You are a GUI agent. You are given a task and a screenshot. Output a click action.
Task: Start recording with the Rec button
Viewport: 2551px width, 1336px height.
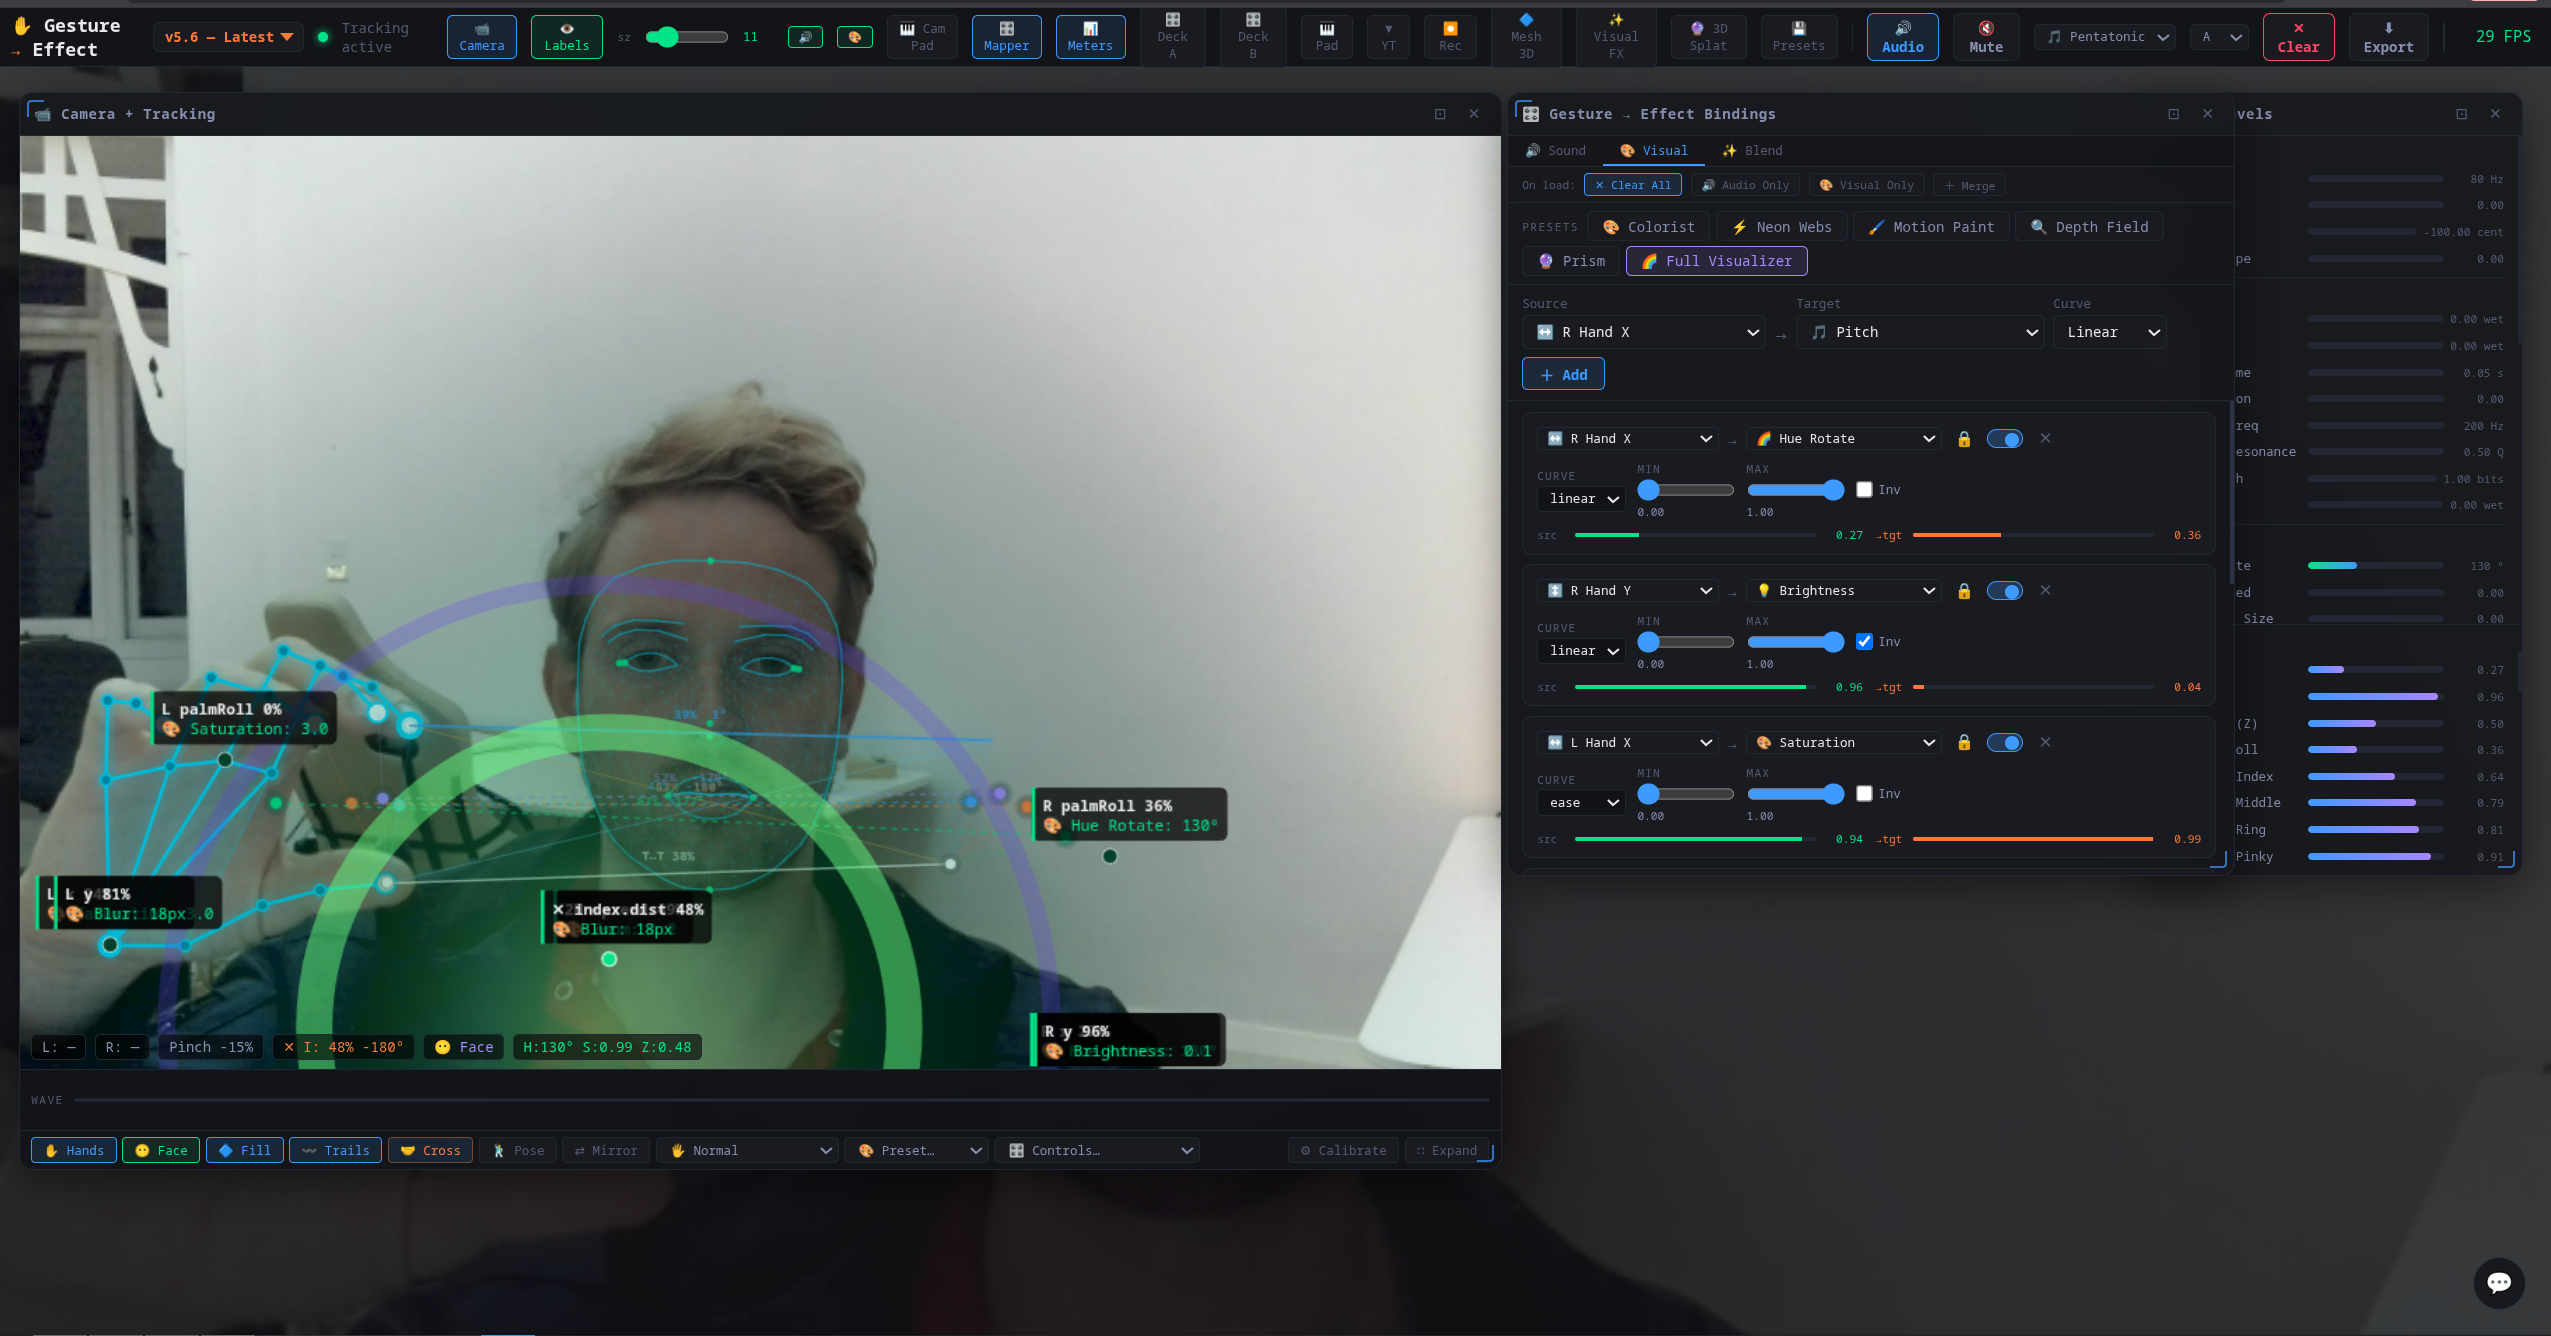[x=1450, y=37]
